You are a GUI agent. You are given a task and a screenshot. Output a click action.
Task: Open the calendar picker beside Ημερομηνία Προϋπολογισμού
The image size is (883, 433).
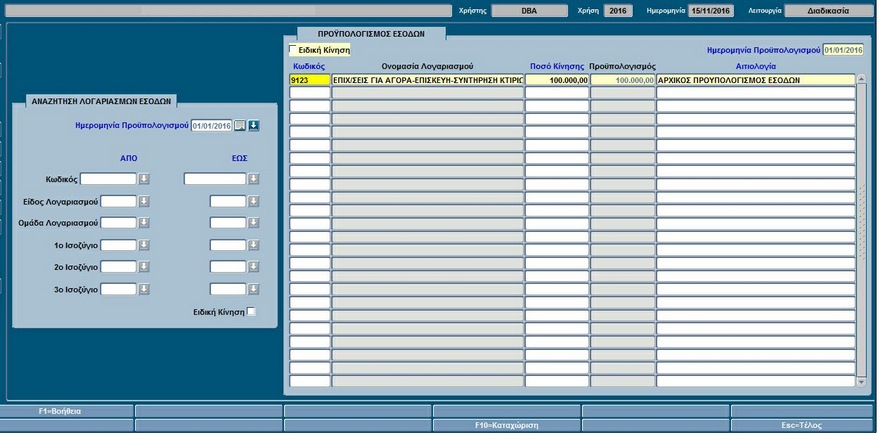pyautogui.click(x=240, y=126)
